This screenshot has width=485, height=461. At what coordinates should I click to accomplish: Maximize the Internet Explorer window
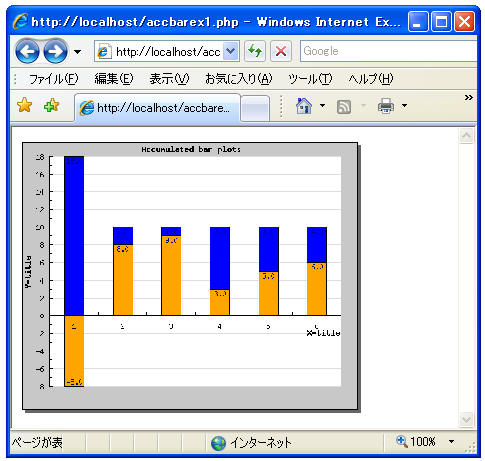pos(441,22)
